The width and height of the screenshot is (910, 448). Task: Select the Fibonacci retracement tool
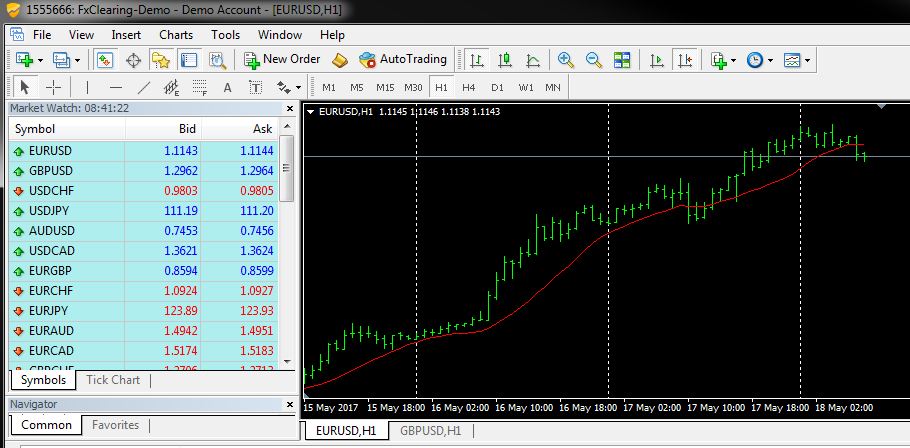pos(199,87)
